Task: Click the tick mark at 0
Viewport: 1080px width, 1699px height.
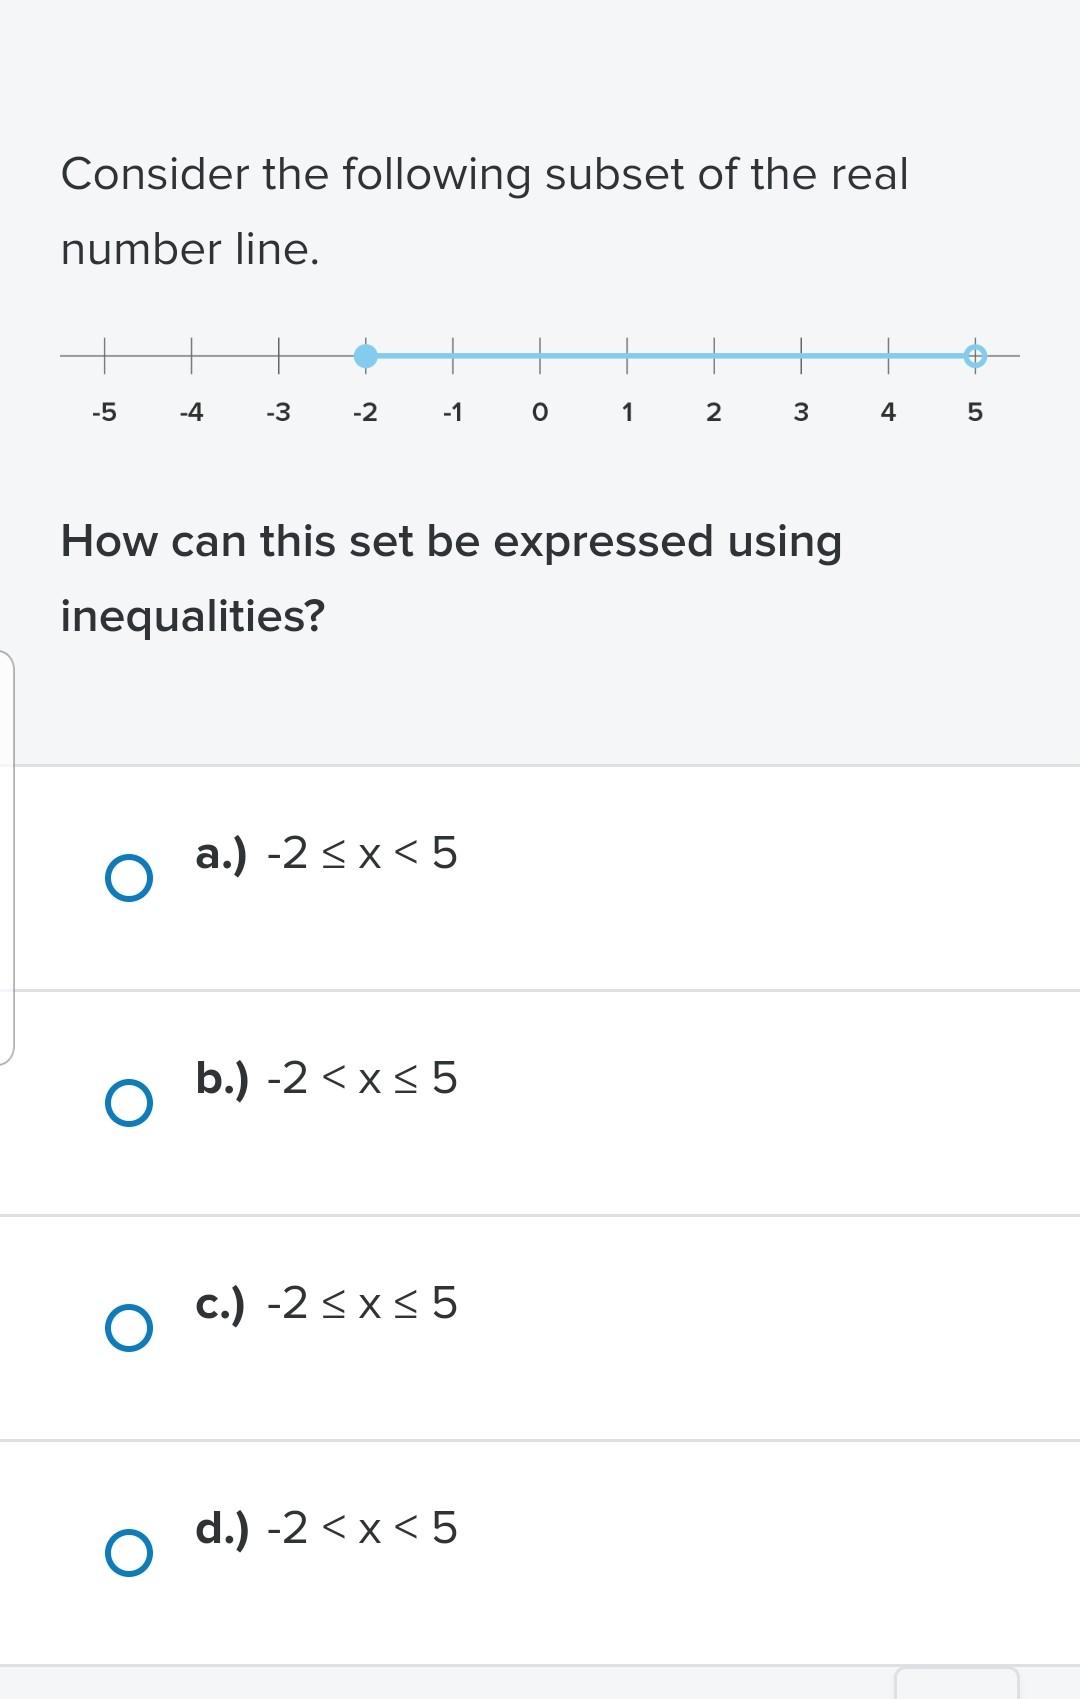Action: tap(540, 355)
